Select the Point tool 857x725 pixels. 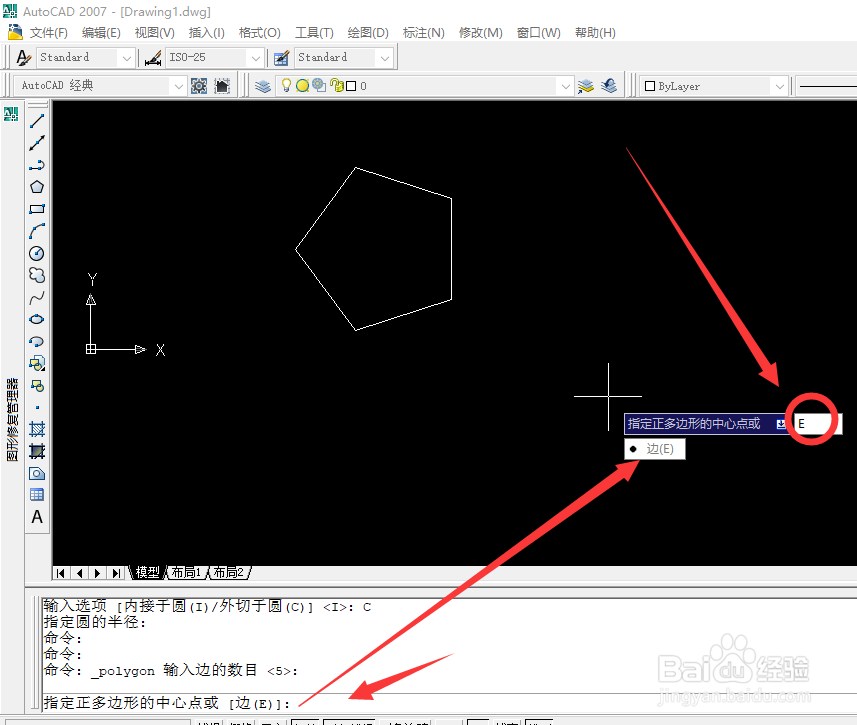pos(37,407)
